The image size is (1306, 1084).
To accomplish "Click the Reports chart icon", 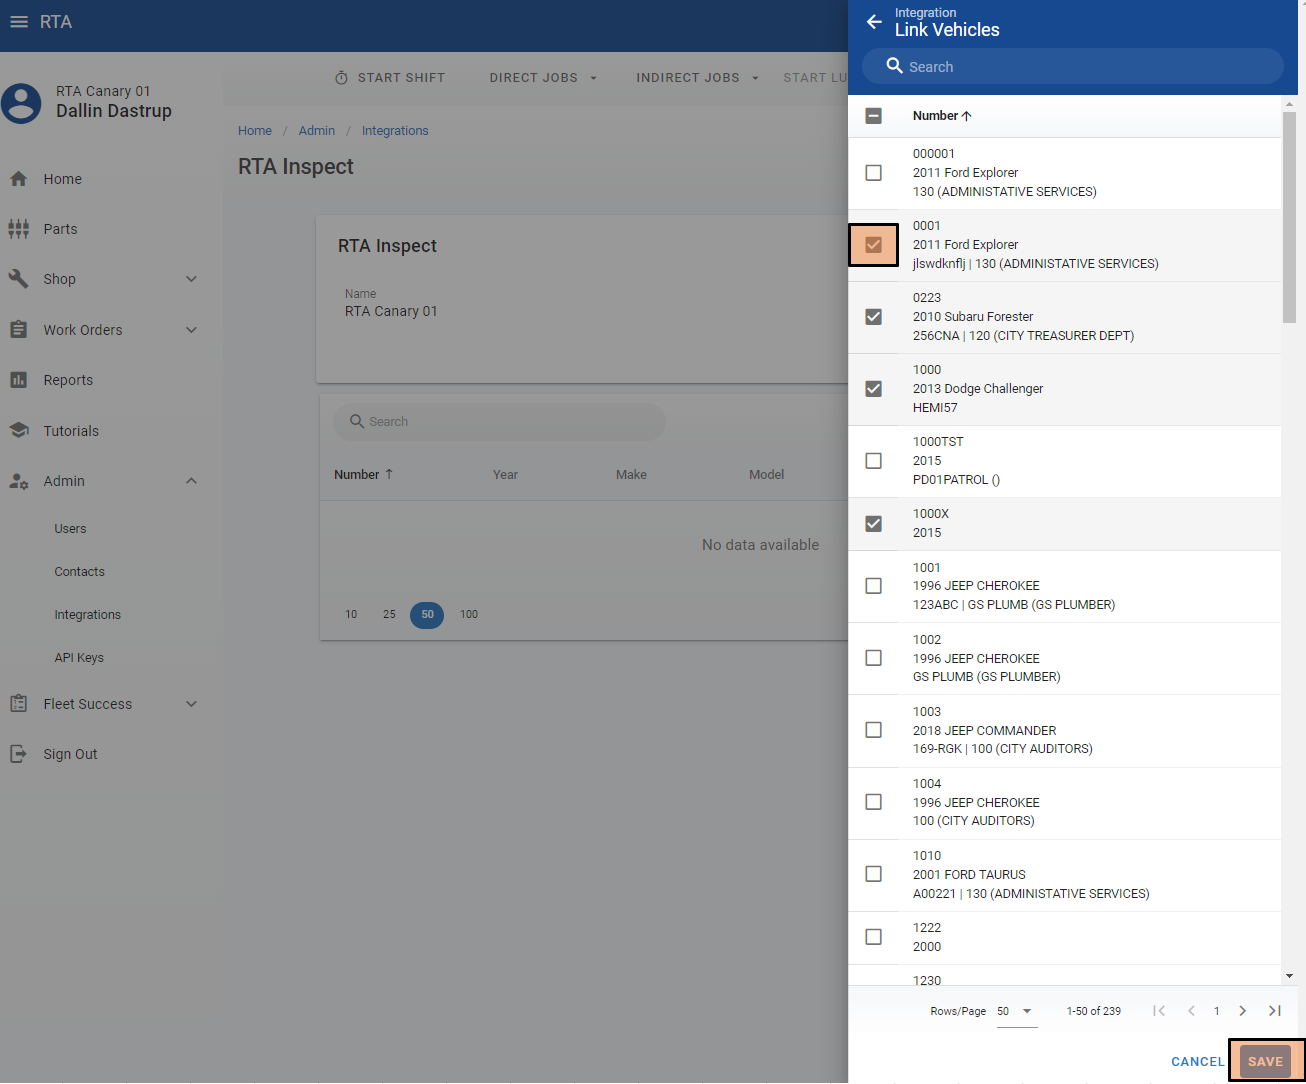I will (x=18, y=380).
